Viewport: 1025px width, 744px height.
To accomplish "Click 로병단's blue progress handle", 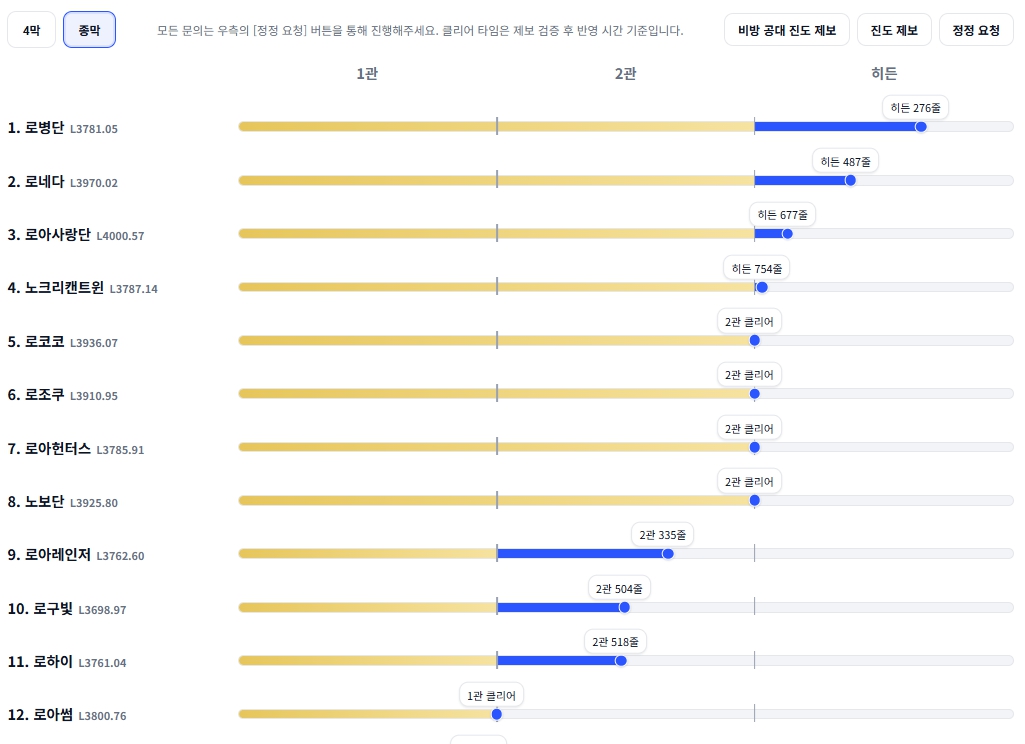I will pyautogui.click(x=921, y=127).
